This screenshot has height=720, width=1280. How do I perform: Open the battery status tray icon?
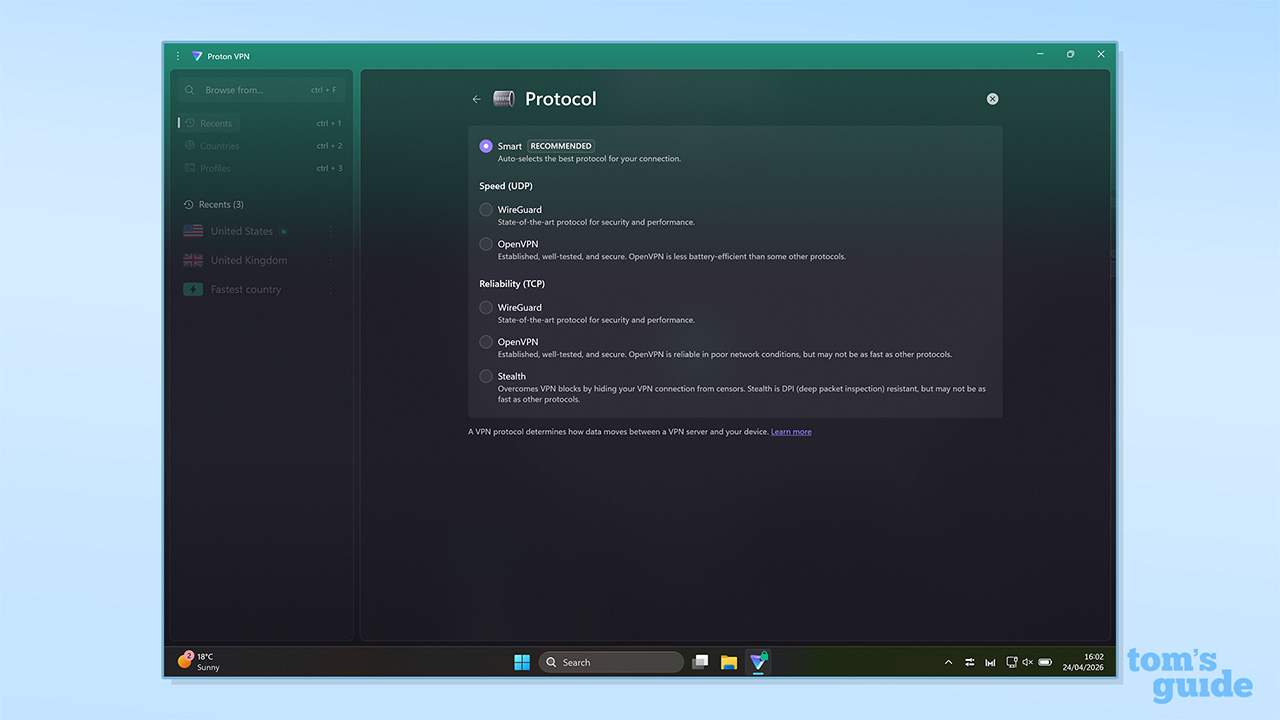1045,662
